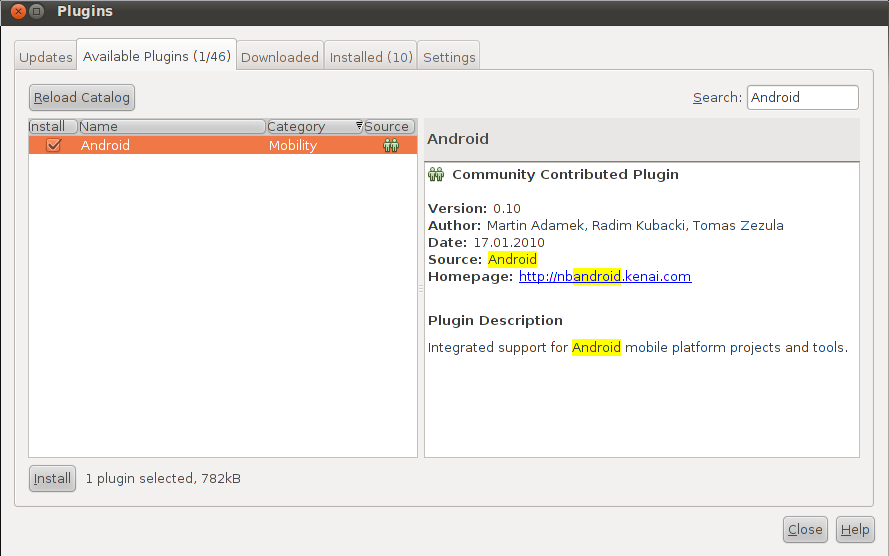Click the Plugin Description heading
This screenshot has height=556, width=889.
[495, 320]
